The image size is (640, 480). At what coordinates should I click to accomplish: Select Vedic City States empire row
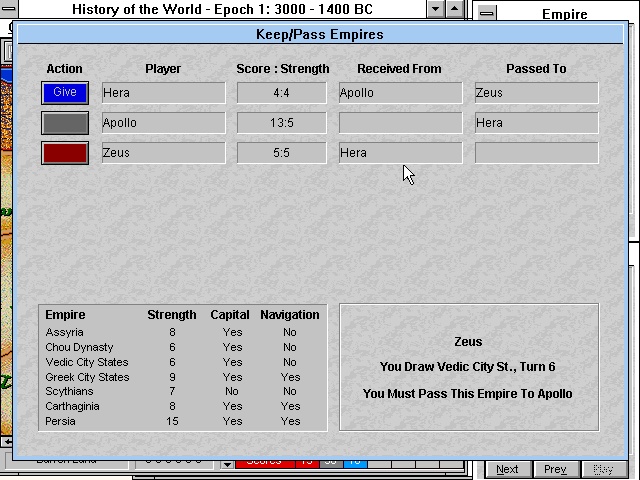pyautogui.click(x=182, y=362)
